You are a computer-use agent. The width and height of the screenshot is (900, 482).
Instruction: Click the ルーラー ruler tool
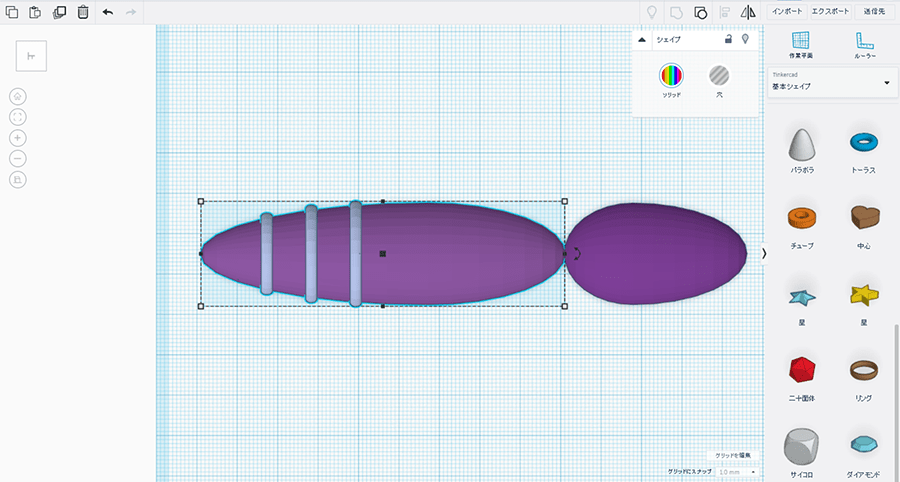click(864, 45)
